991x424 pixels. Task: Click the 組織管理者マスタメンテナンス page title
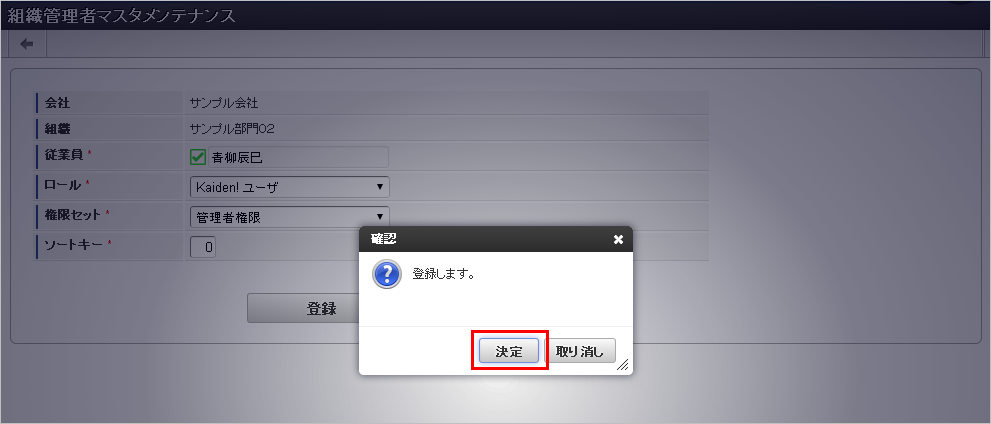[x=121, y=16]
